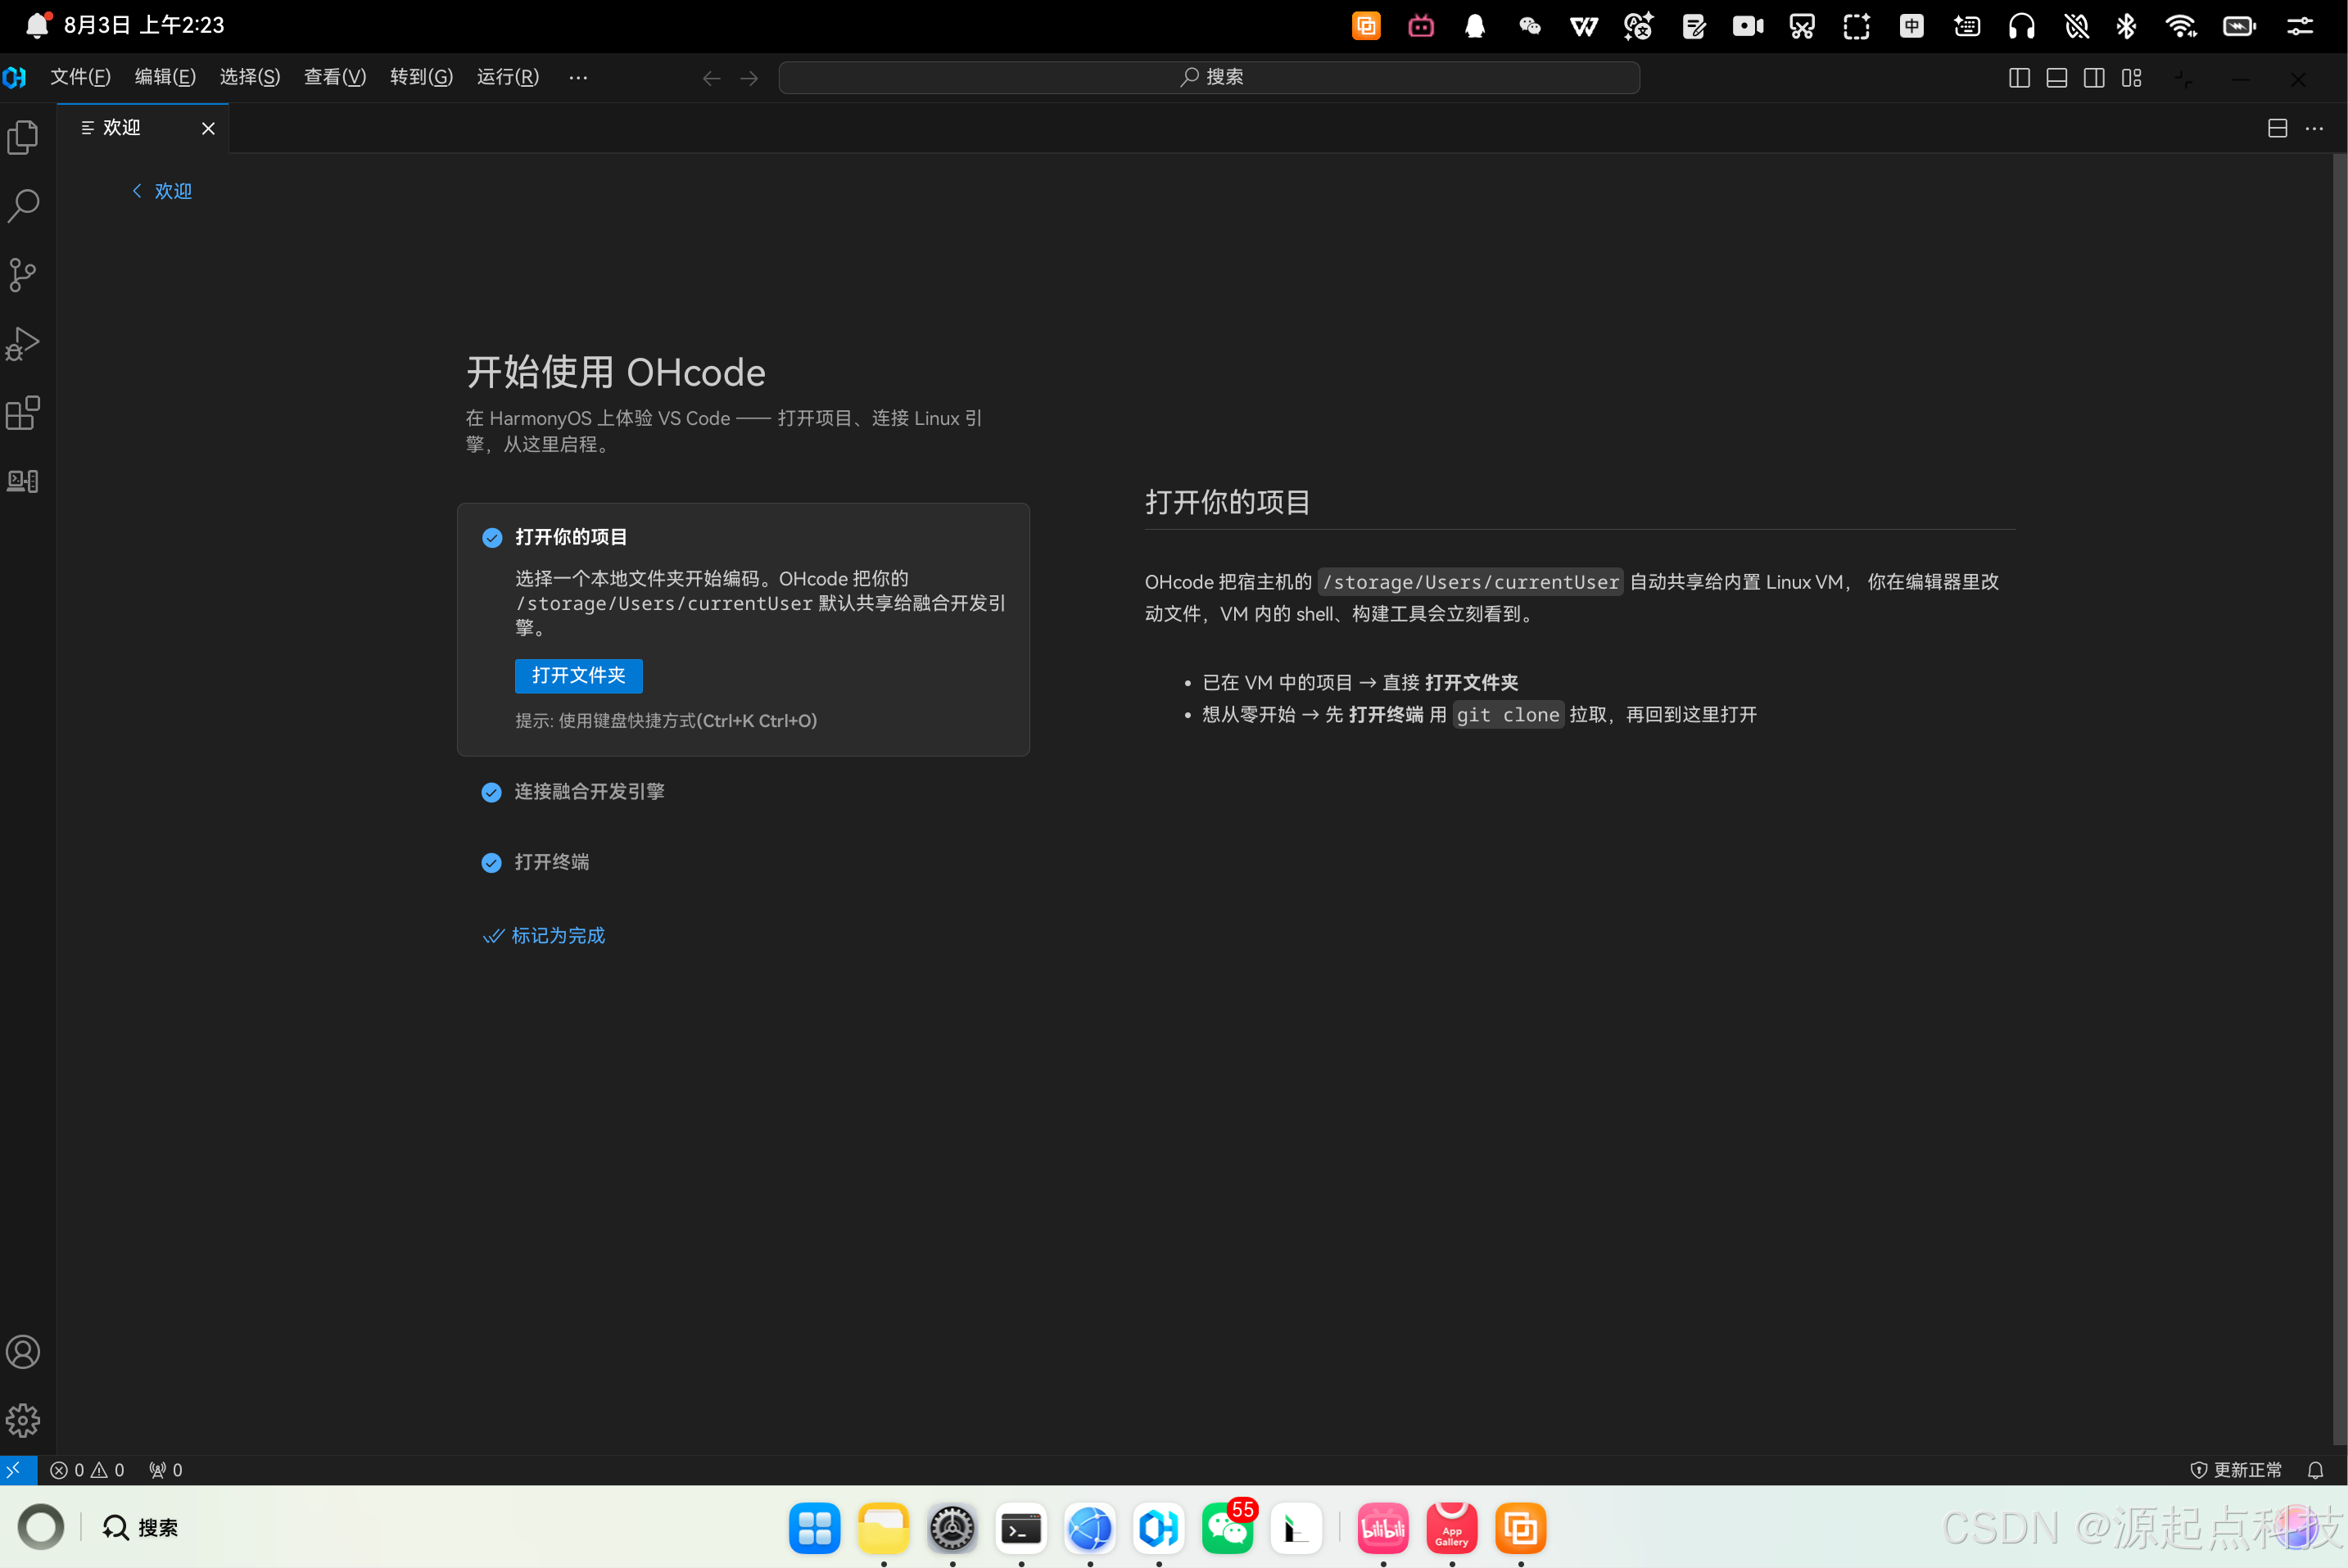Open the Manage gear in activity bar
The width and height of the screenshot is (2348, 1568).
coord(23,1420)
